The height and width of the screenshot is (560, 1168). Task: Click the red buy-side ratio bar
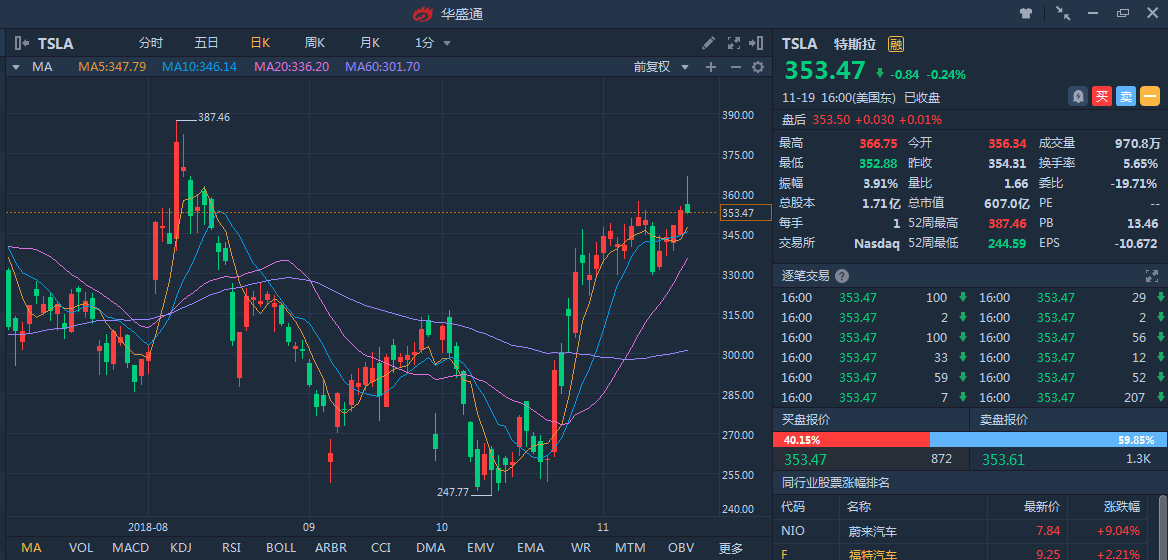point(850,440)
